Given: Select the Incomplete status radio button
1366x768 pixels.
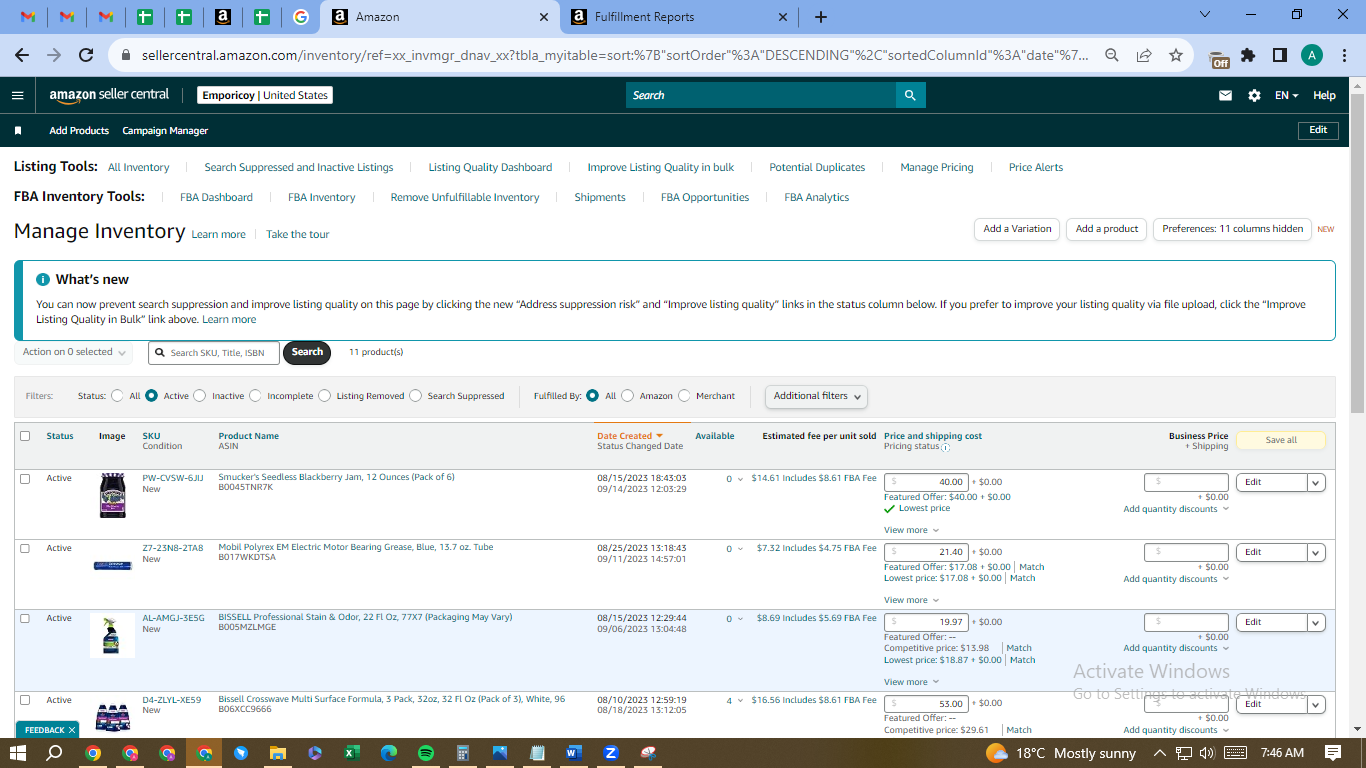Looking at the screenshot, I should click(x=255, y=396).
